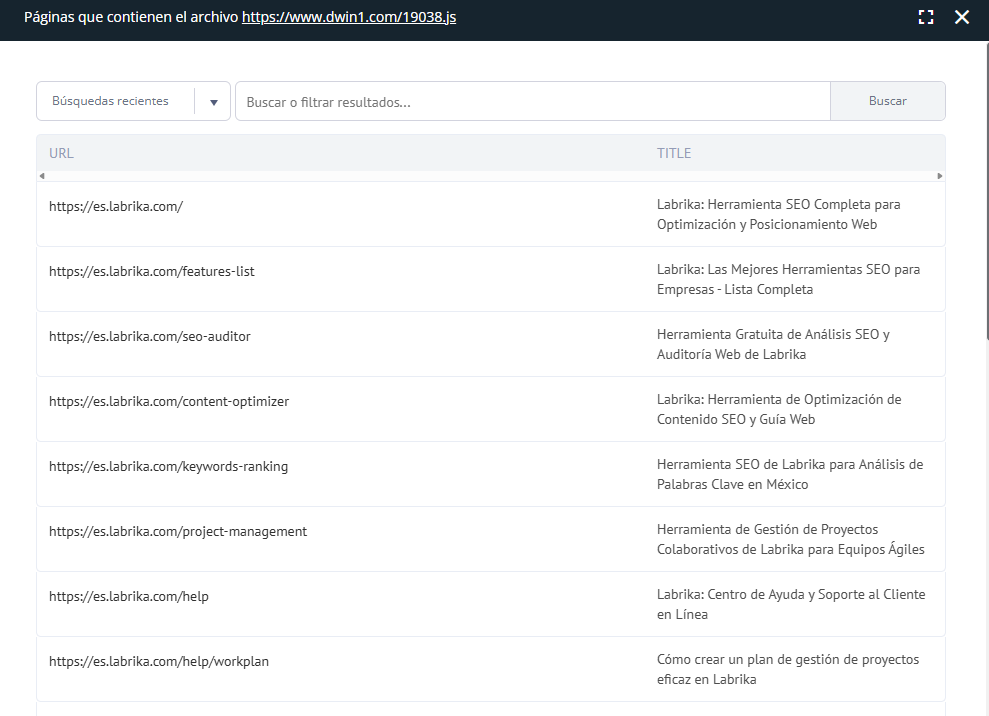Click the dropdown arrow beside Búsquedas recientes
This screenshot has width=989, height=716.
(214, 102)
